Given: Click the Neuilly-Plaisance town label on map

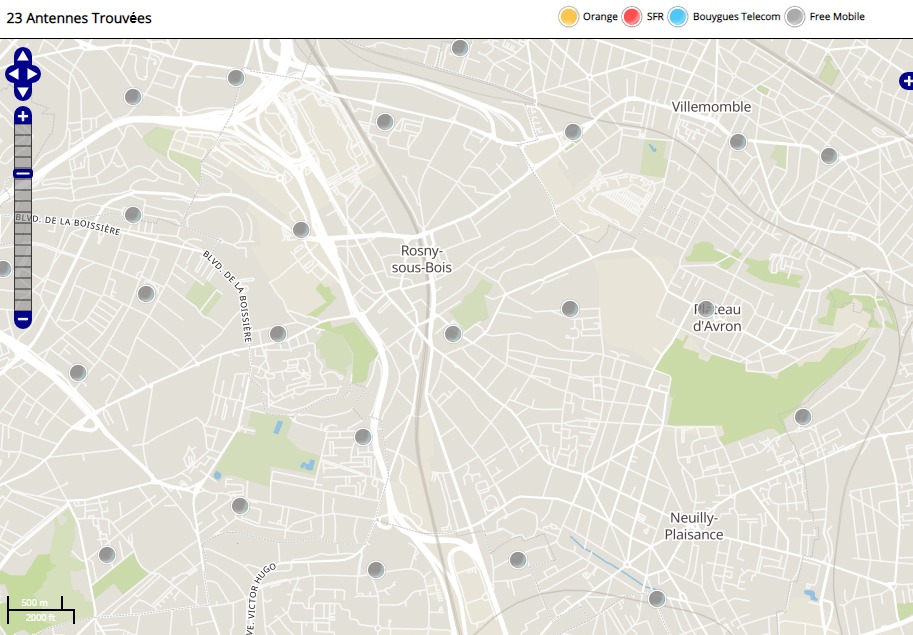Looking at the screenshot, I should click(x=694, y=526).
